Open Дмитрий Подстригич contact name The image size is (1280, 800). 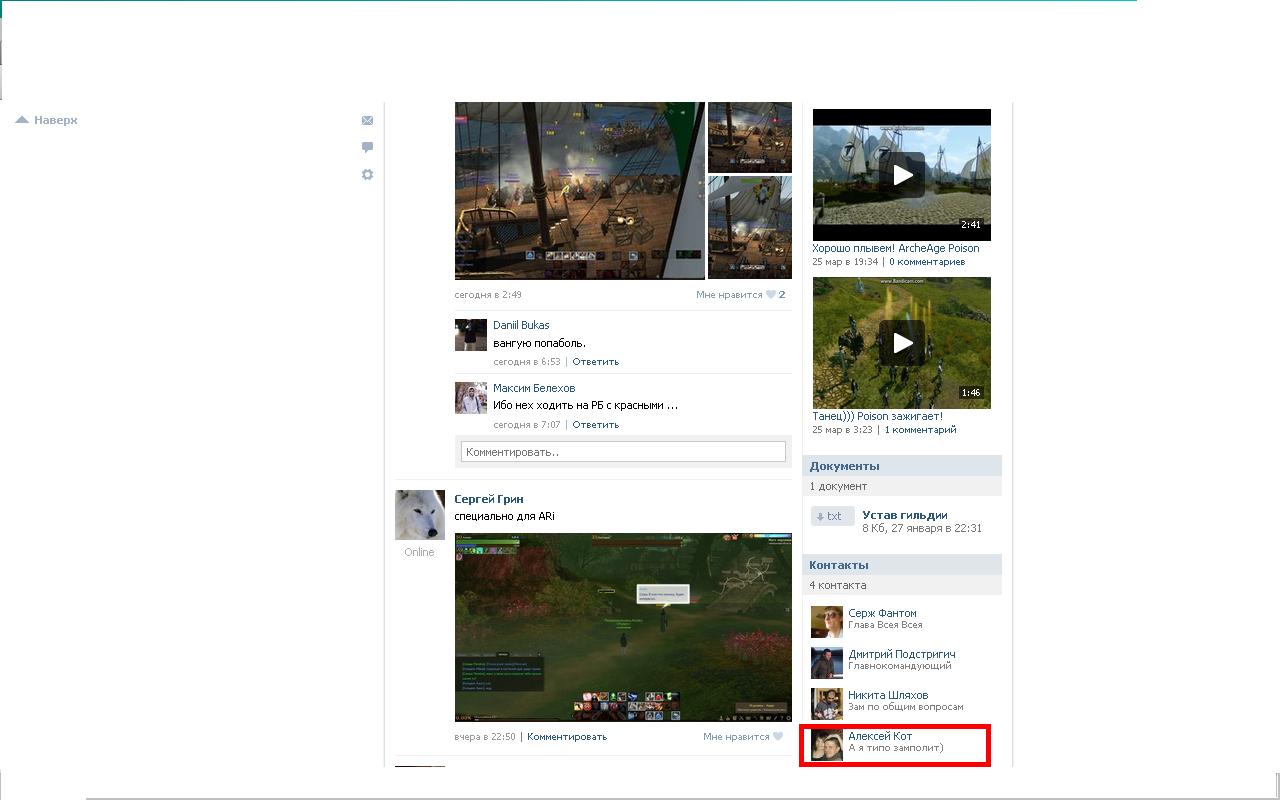pos(902,655)
